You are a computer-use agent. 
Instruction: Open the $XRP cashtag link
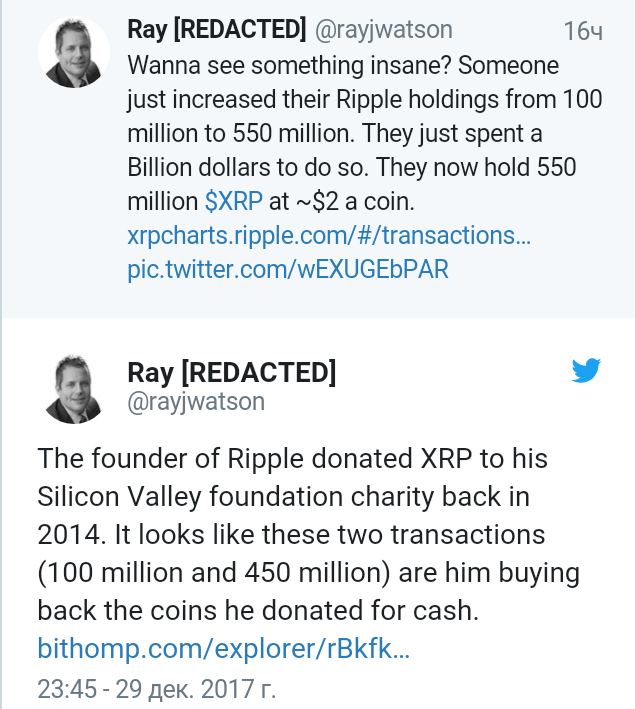[233, 201]
